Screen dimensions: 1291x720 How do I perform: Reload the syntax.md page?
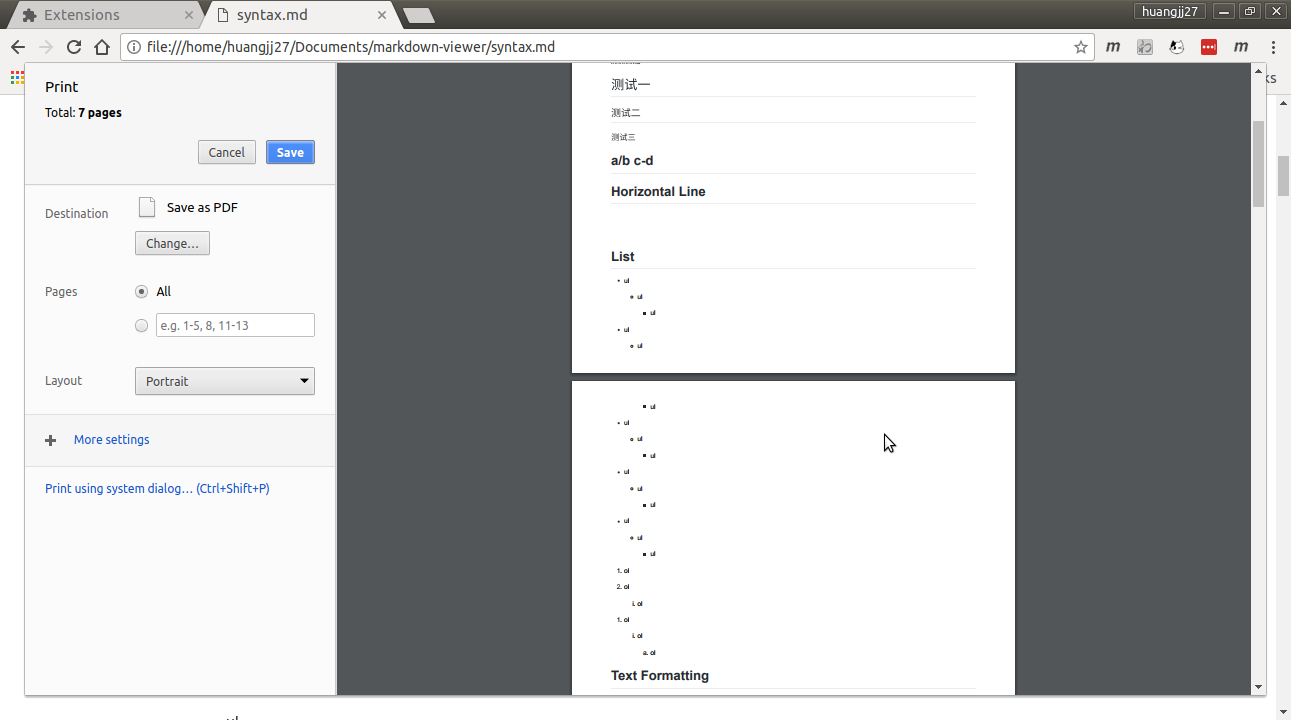74,47
